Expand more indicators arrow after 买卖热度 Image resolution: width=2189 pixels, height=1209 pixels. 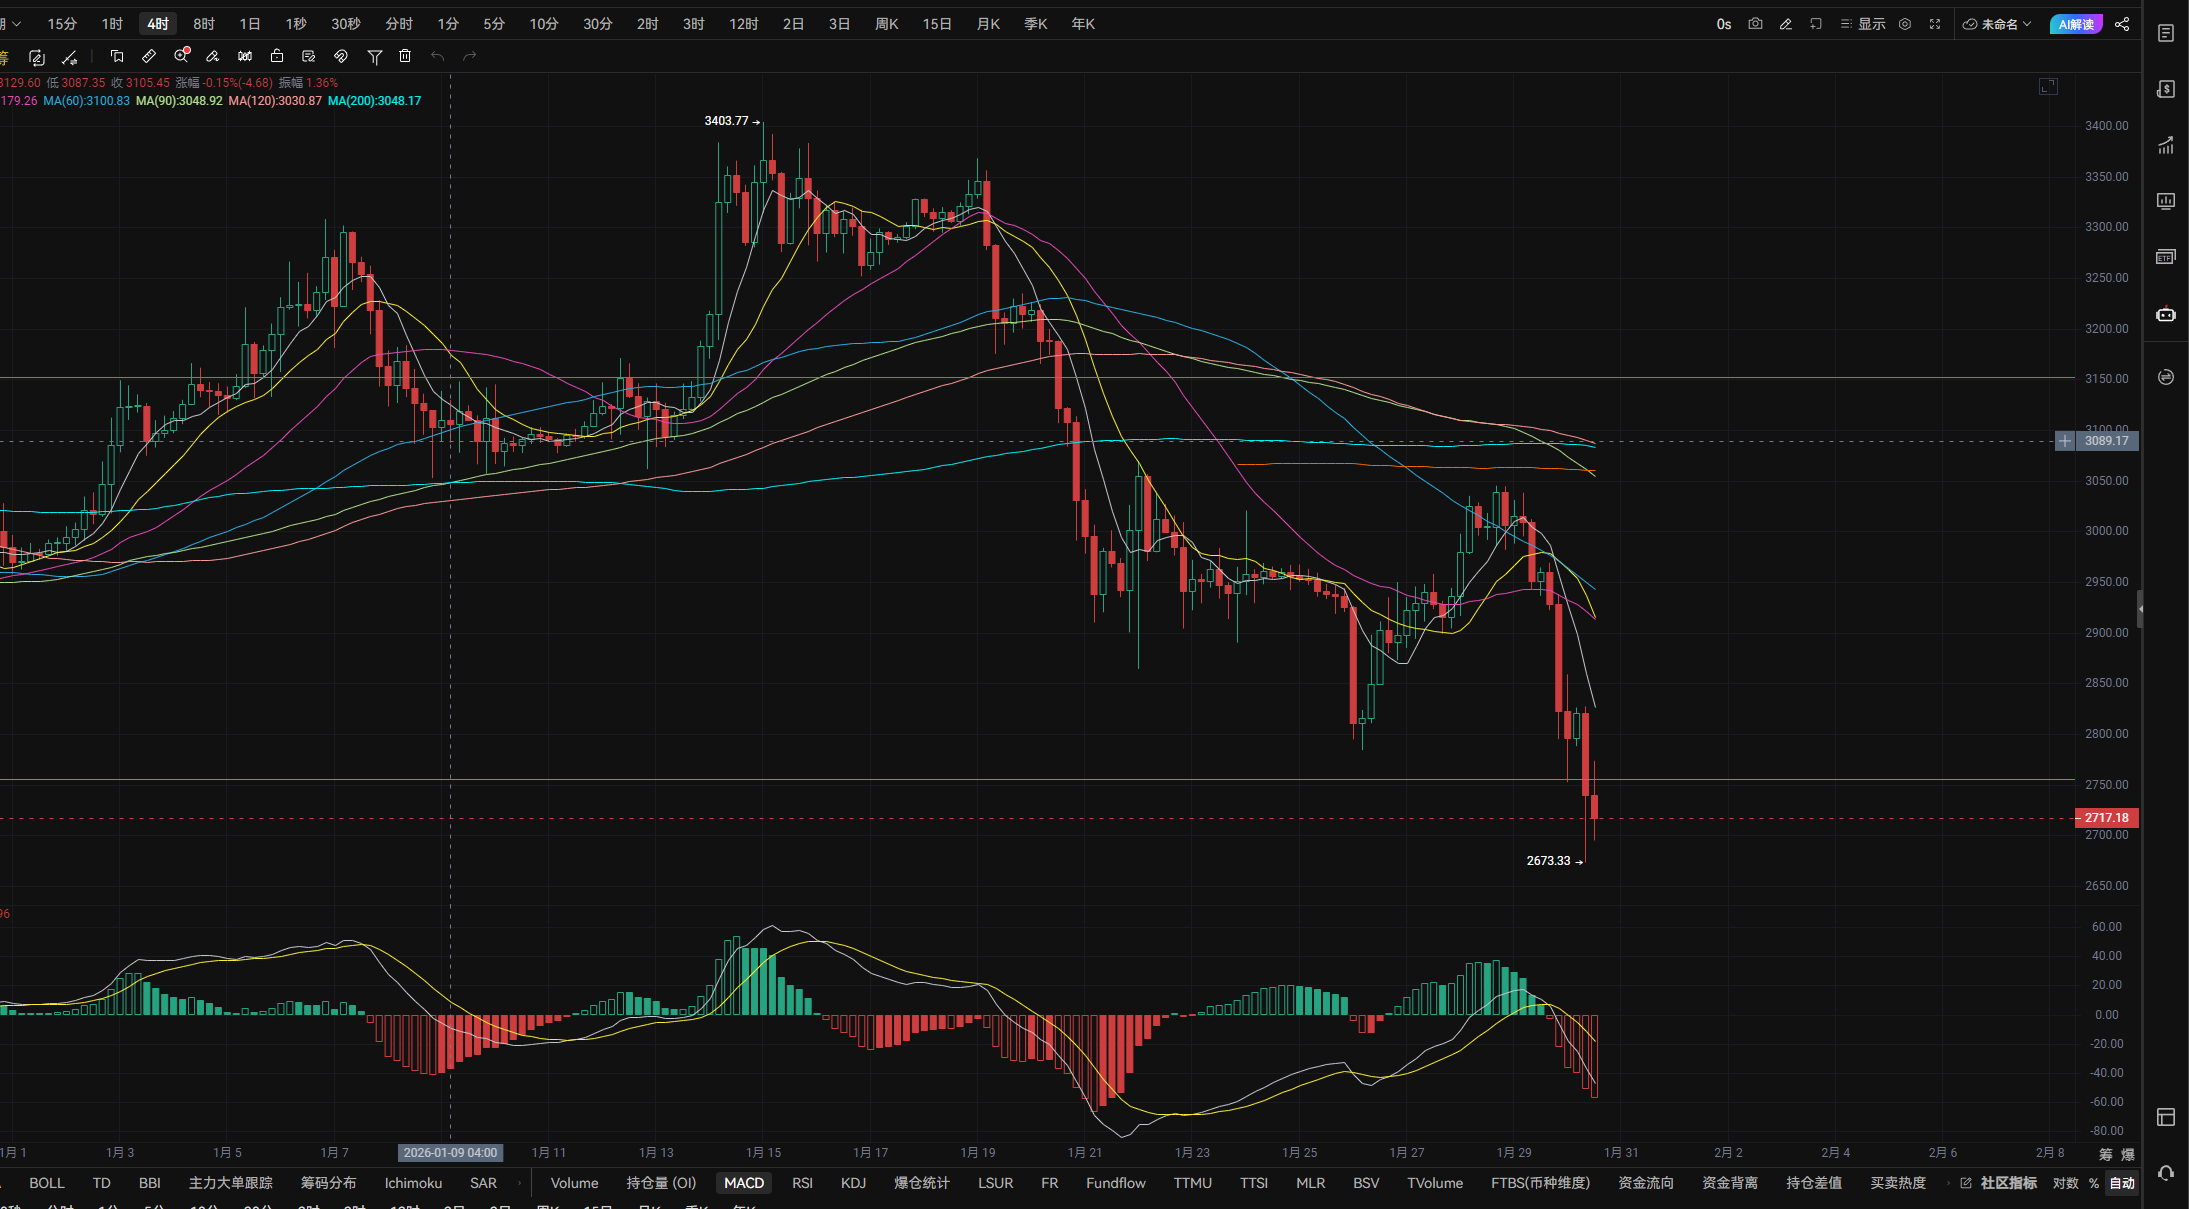pyautogui.click(x=1947, y=1183)
